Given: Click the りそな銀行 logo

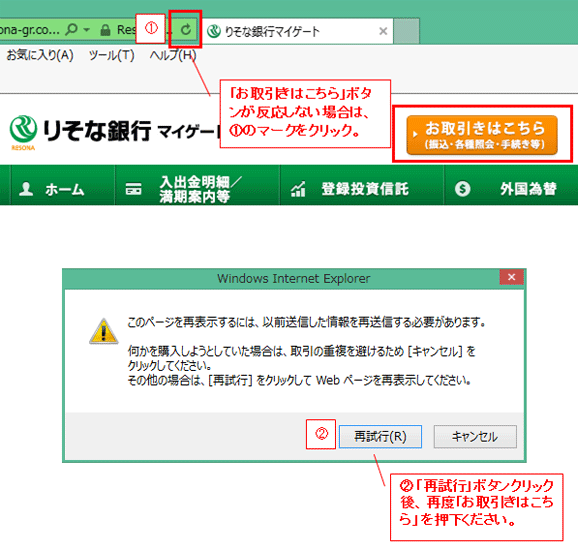Looking at the screenshot, I should pos(79,132).
